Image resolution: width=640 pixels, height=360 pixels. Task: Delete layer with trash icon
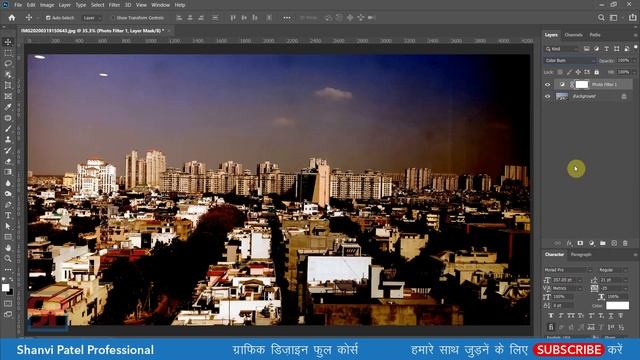(625, 243)
